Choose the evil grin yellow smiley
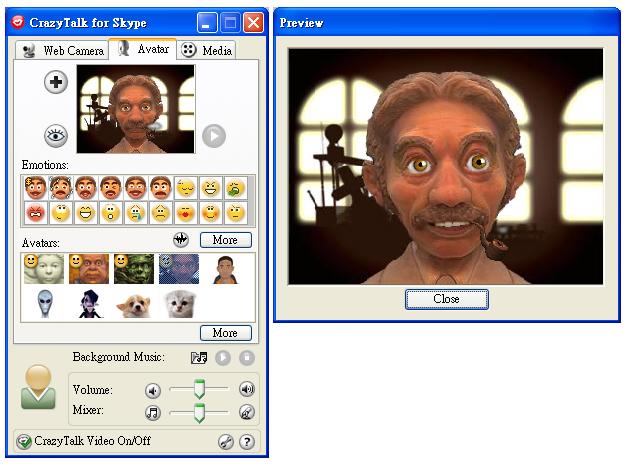The image size is (629, 464). click(x=211, y=188)
